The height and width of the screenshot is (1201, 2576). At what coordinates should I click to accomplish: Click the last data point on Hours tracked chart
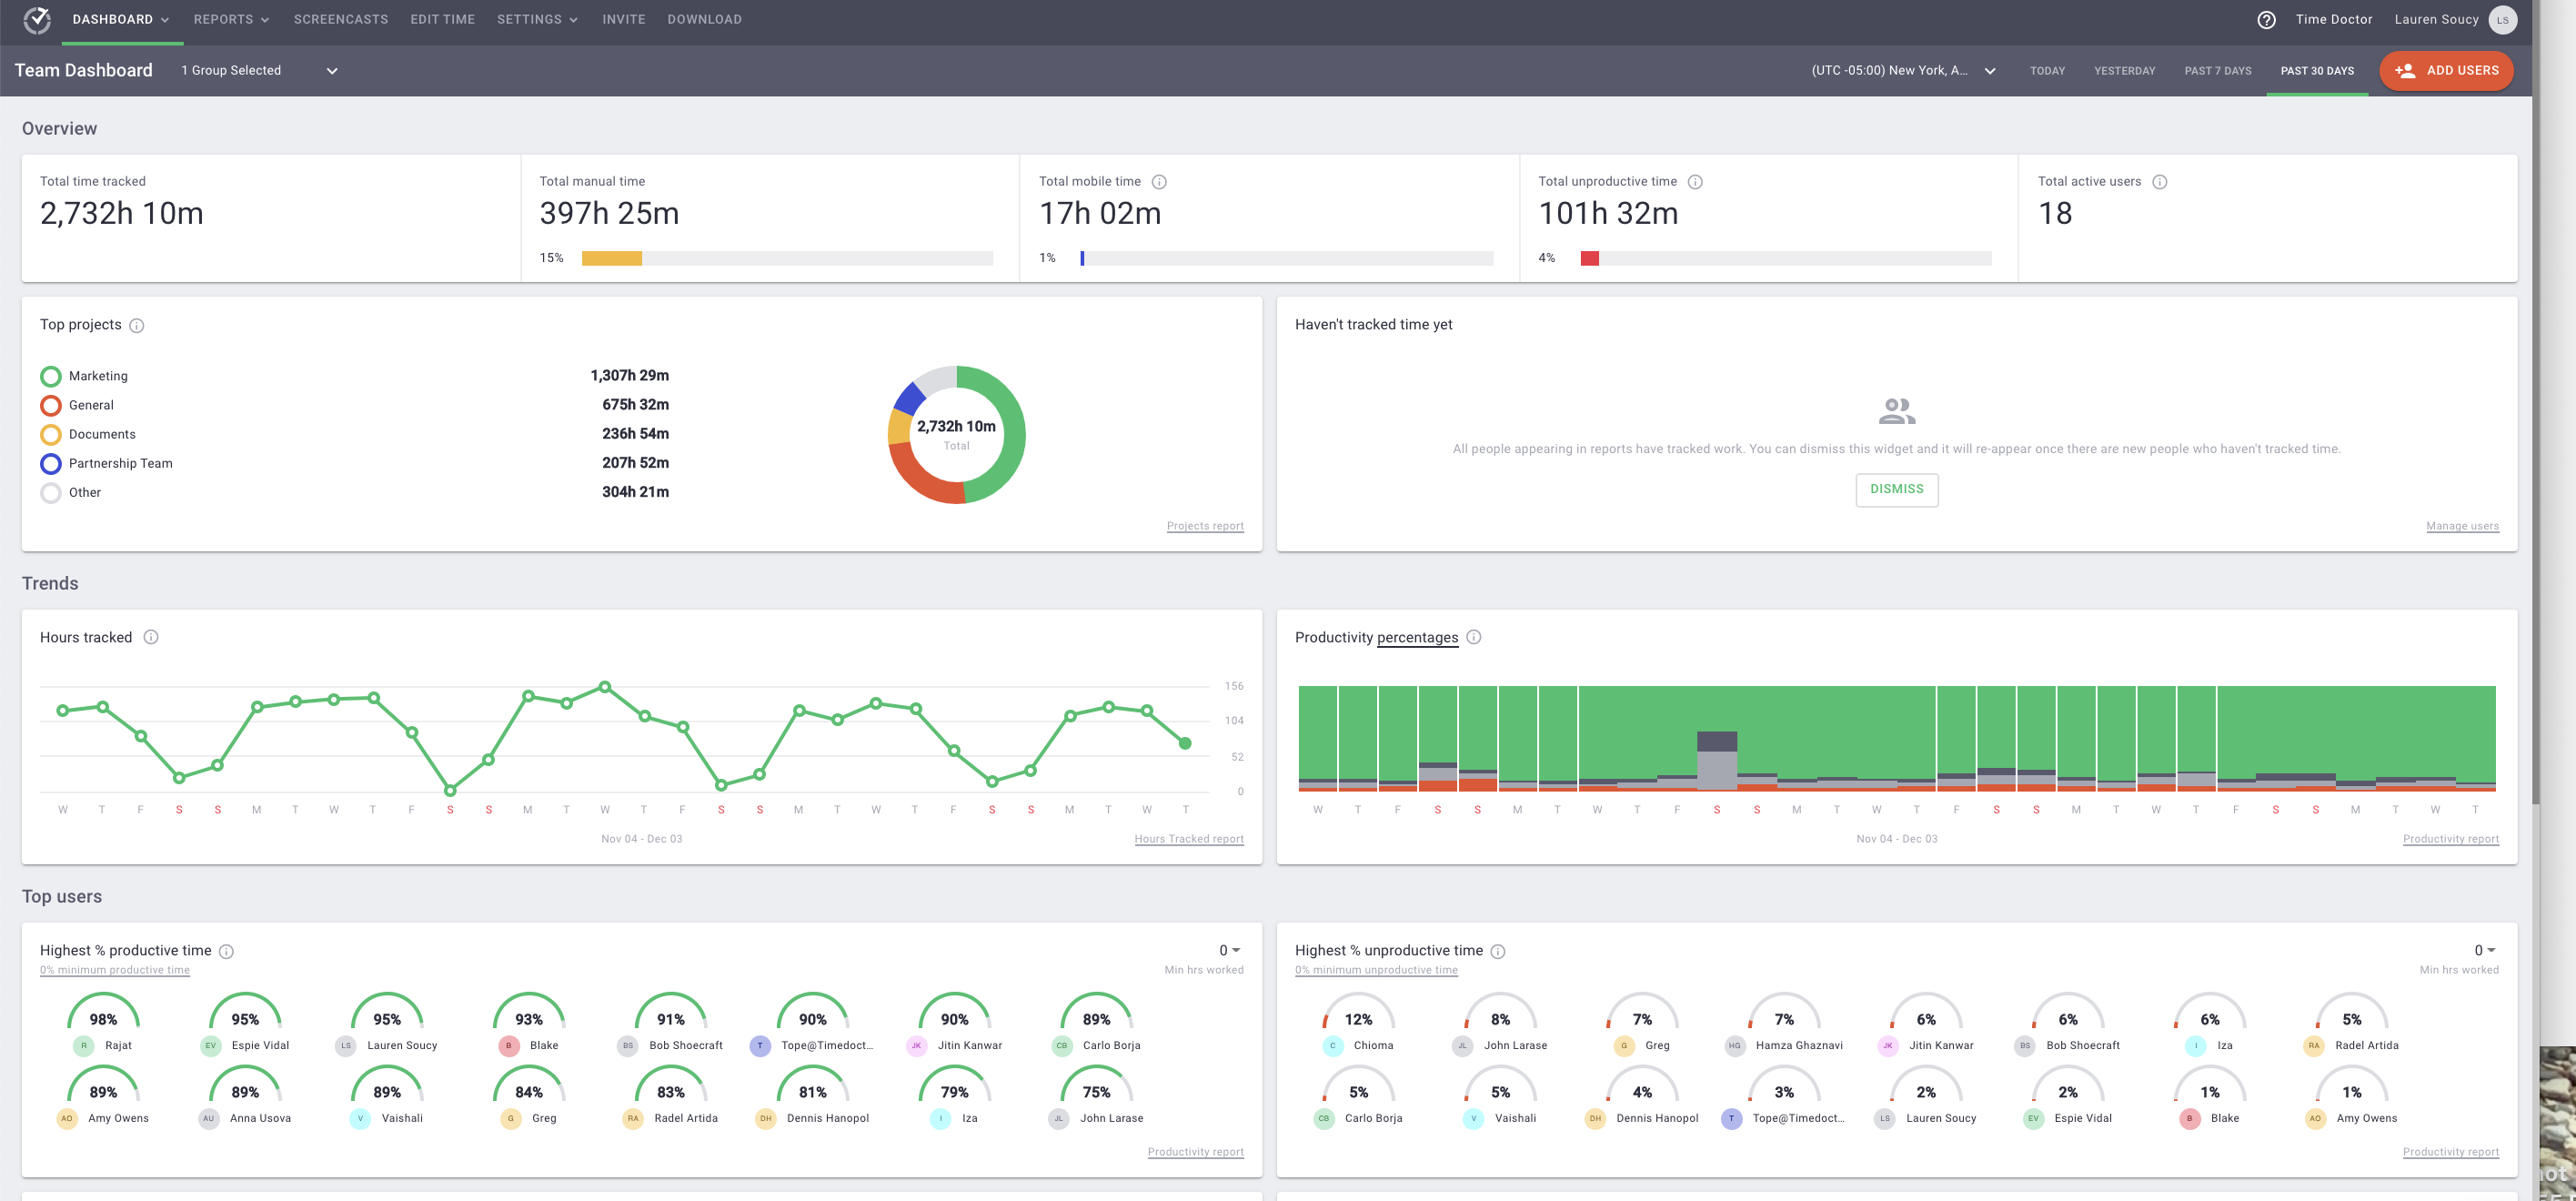pos(1185,743)
